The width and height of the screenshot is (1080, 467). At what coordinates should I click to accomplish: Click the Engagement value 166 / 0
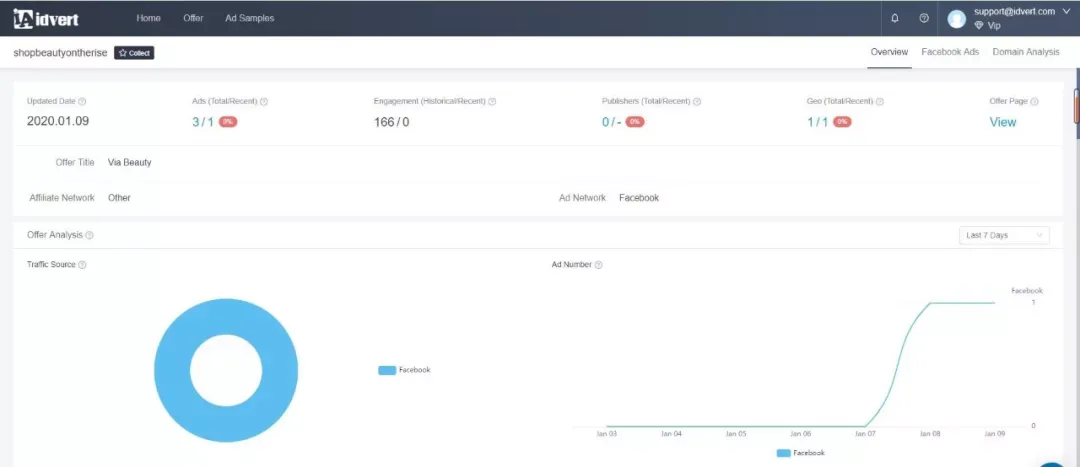tap(391, 122)
